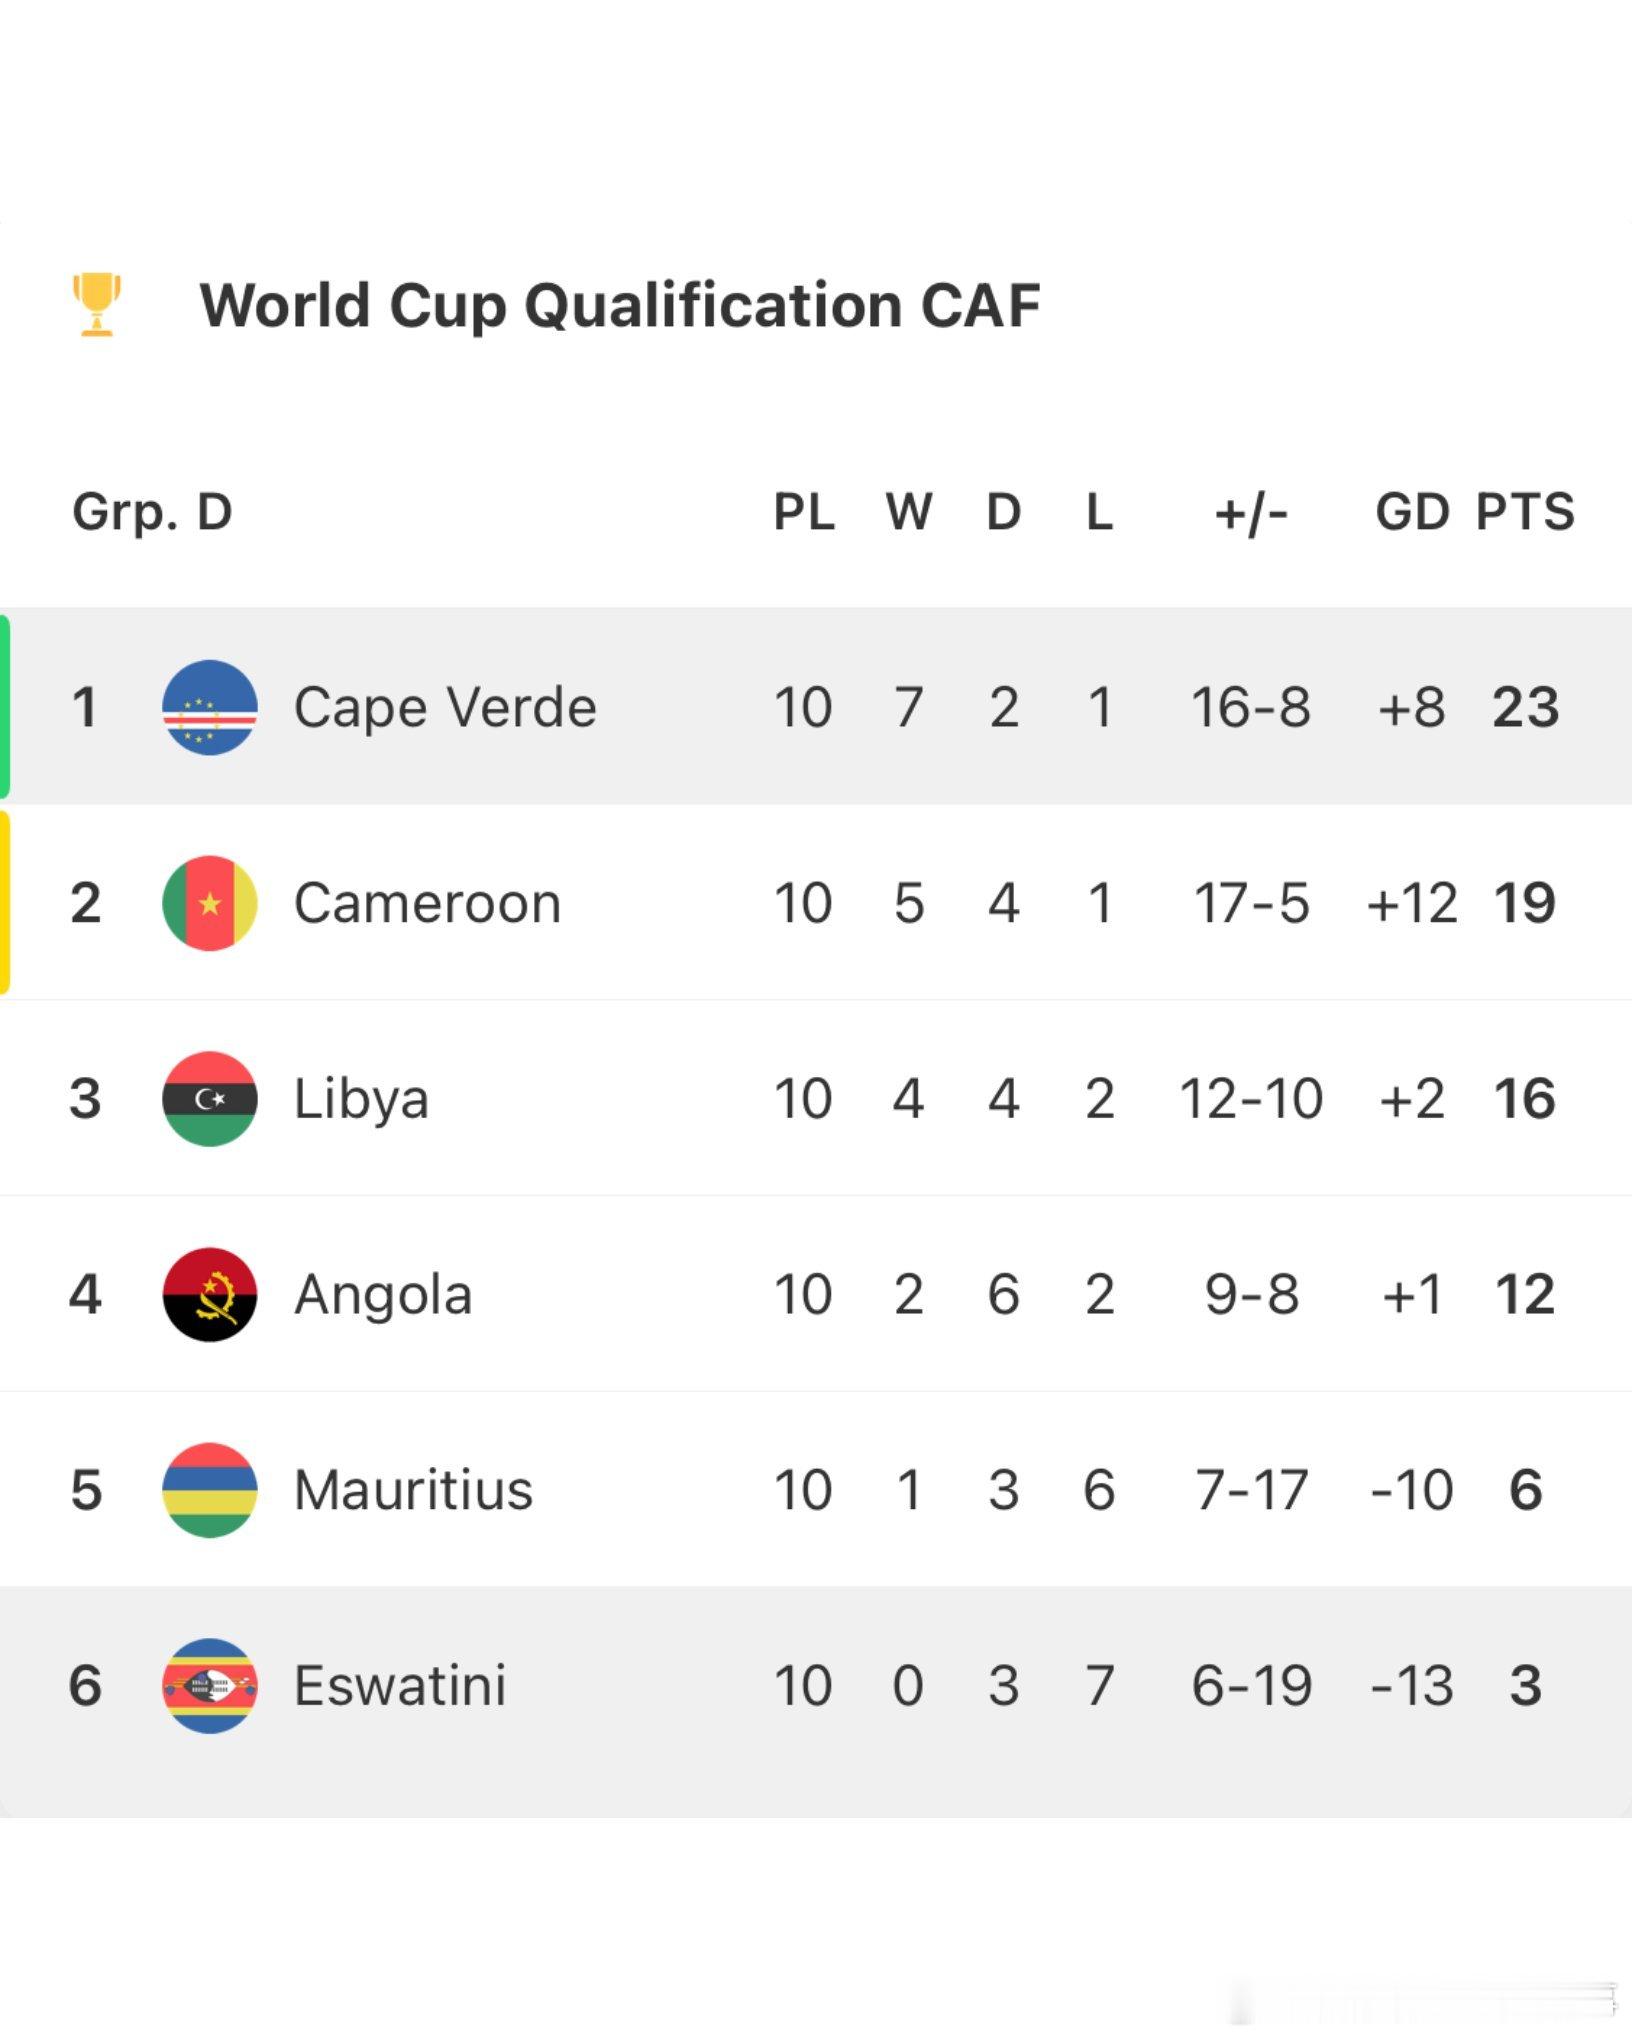The height and width of the screenshot is (2040, 1632).
Task: Sort by the GD column header
Action: [1412, 511]
